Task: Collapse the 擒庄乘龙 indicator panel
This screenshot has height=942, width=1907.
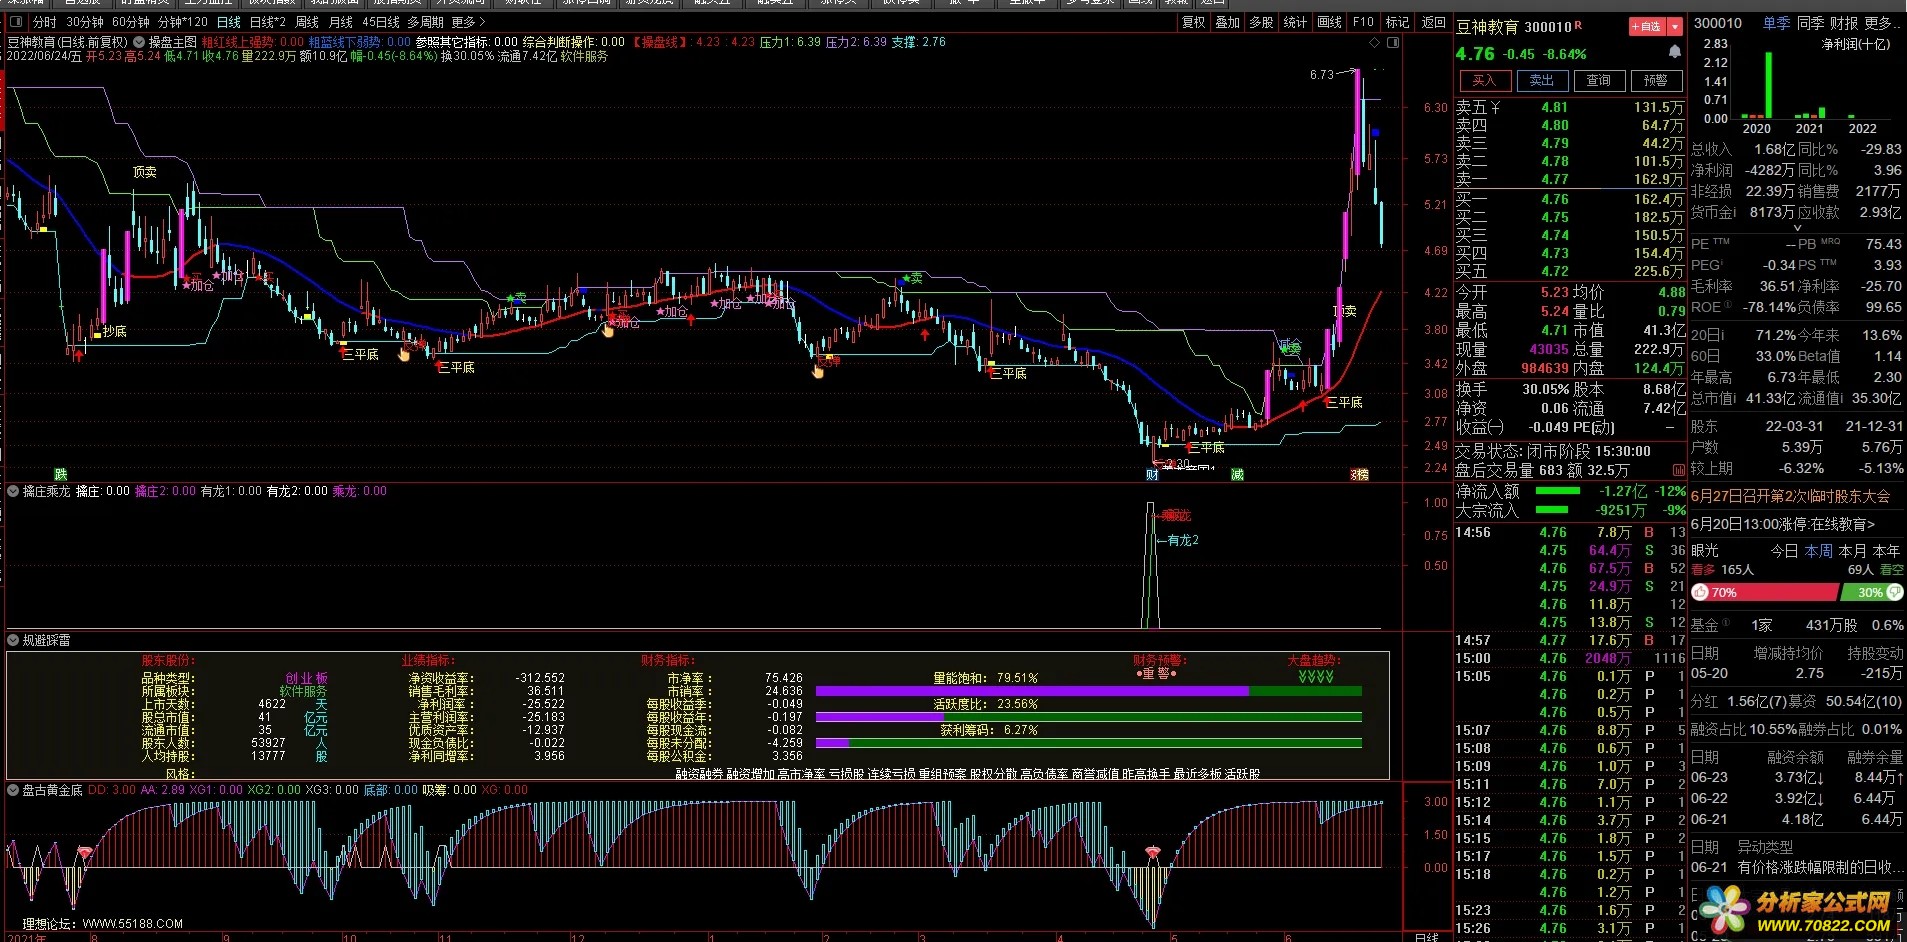Action: point(14,491)
